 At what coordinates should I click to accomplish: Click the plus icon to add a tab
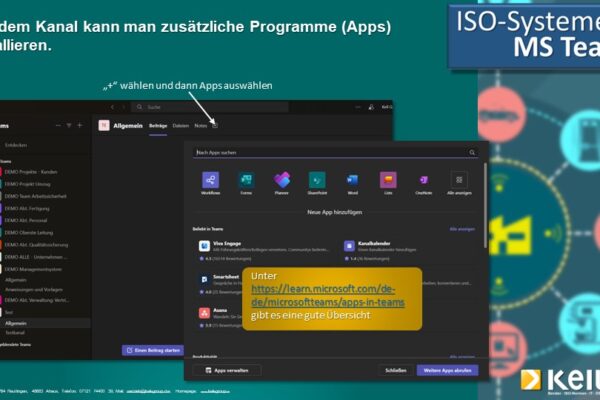pyautogui.click(x=215, y=125)
